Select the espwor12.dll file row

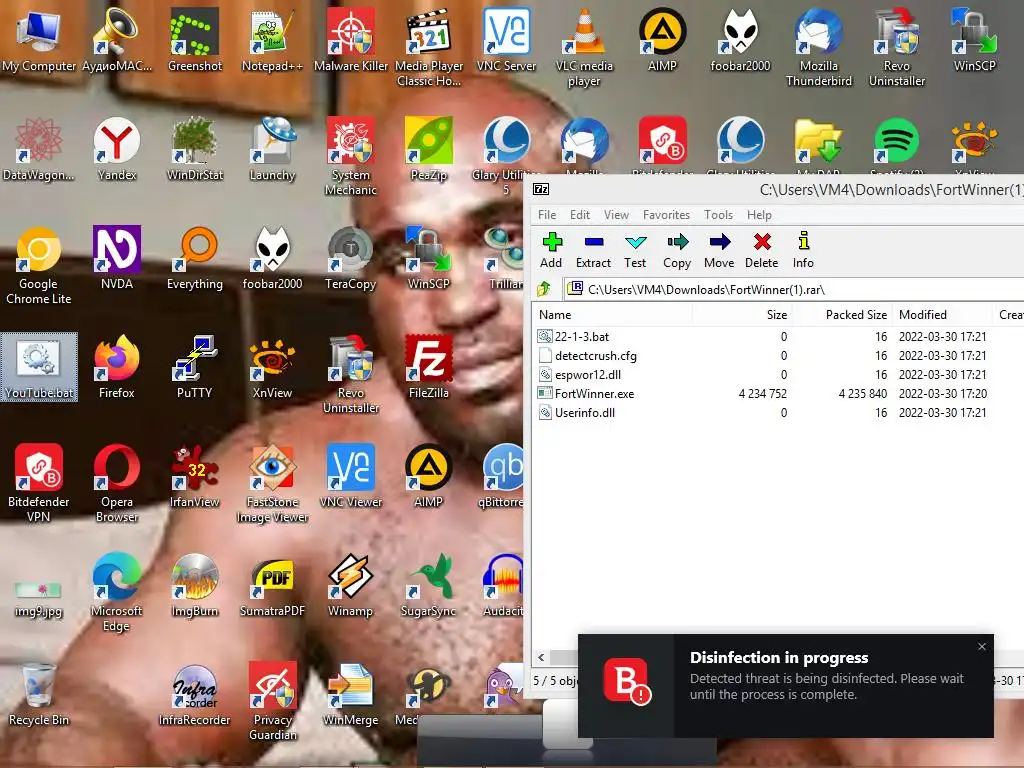(778, 375)
